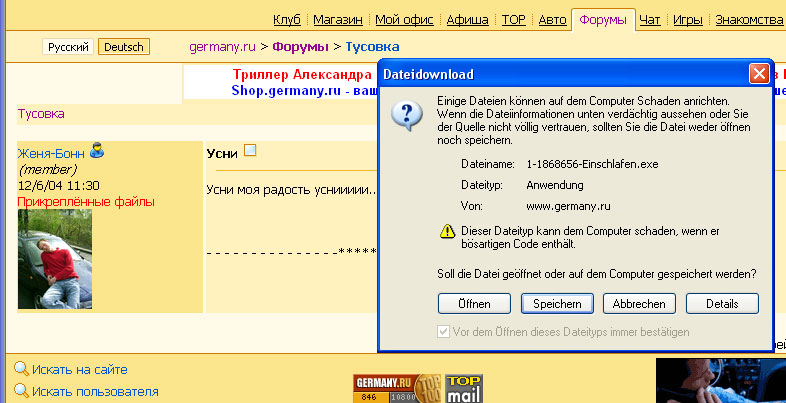The image size is (786, 403).
Task: Open Искать пользователя search link
Action: (95, 391)
